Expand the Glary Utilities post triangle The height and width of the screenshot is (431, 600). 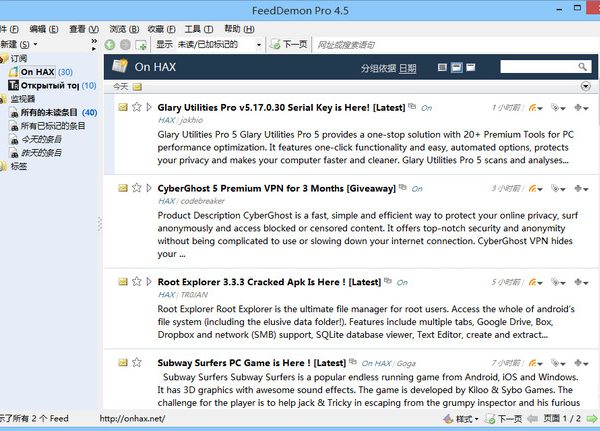[x=149, y=106]
